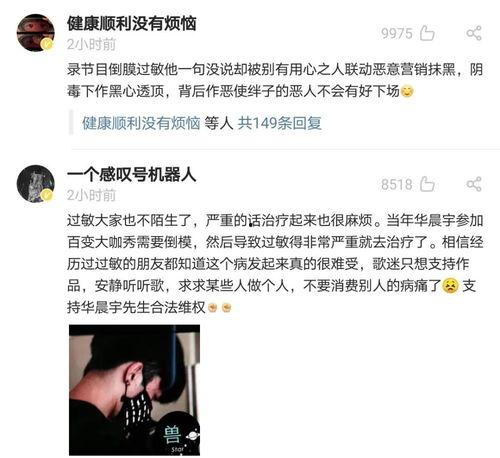Open 一个感叹号机器人's profile avatar
The height and width of the screenshot is (458, 500).
tap(35, 184)
